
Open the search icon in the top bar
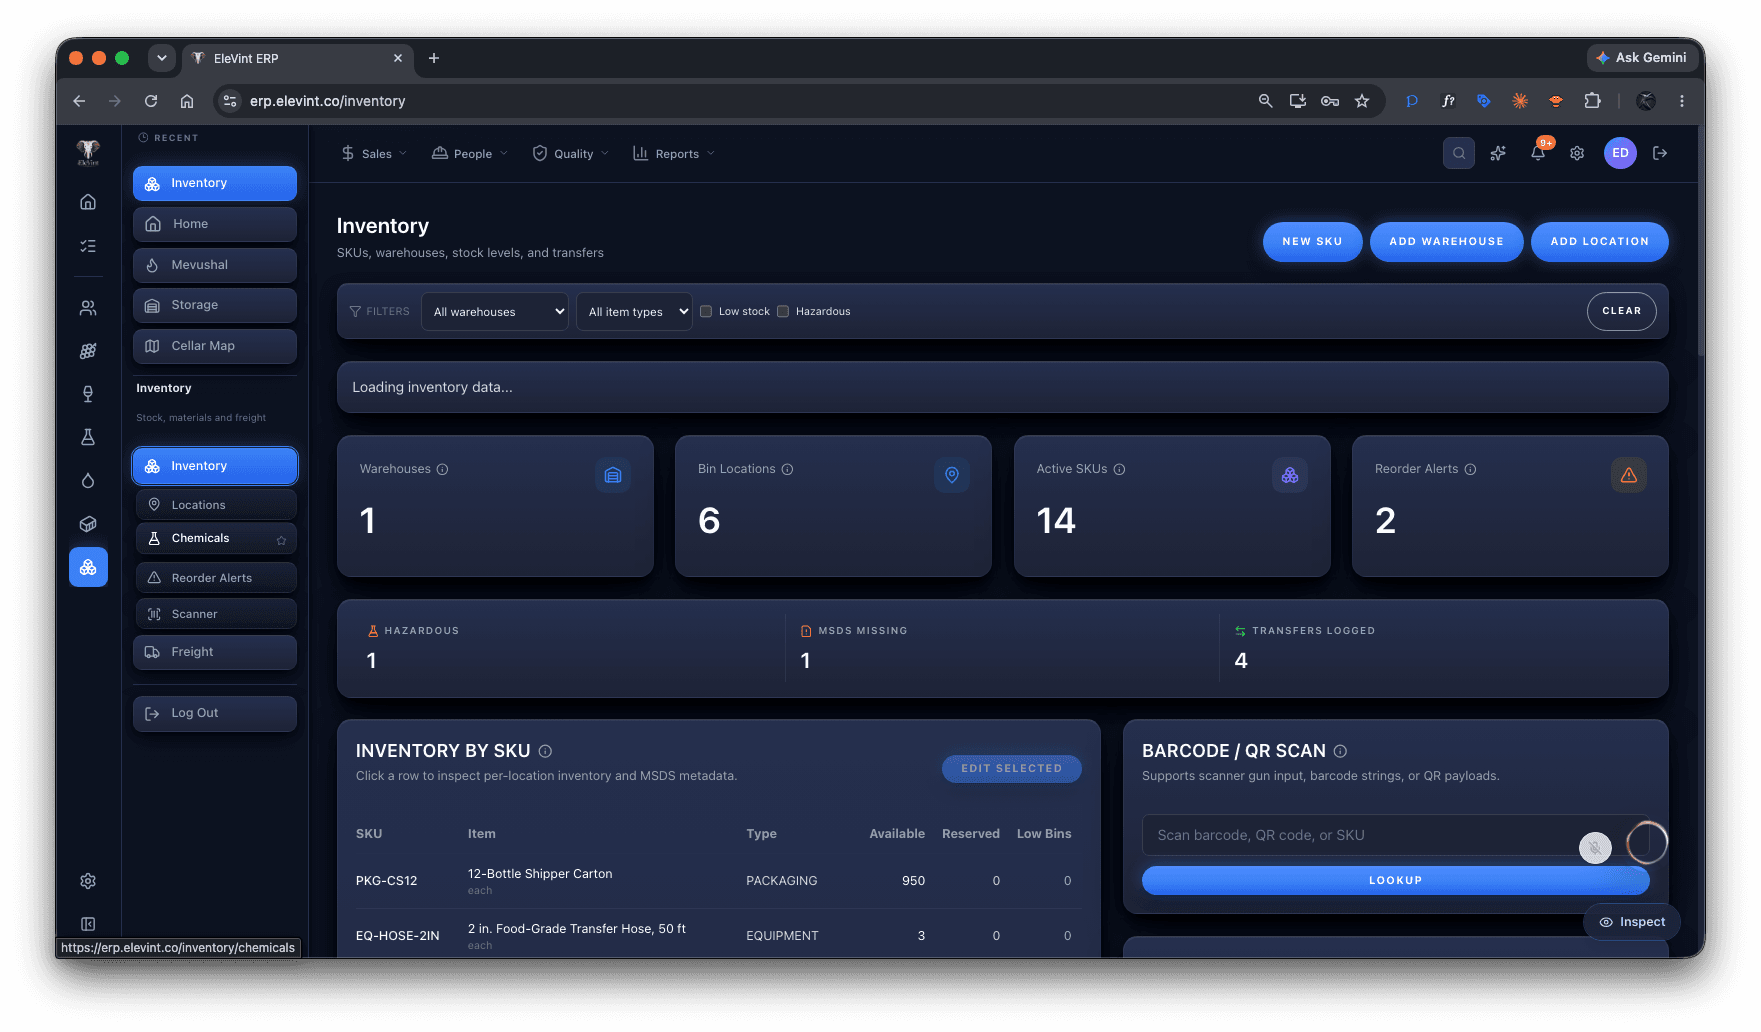point(1459,153)
